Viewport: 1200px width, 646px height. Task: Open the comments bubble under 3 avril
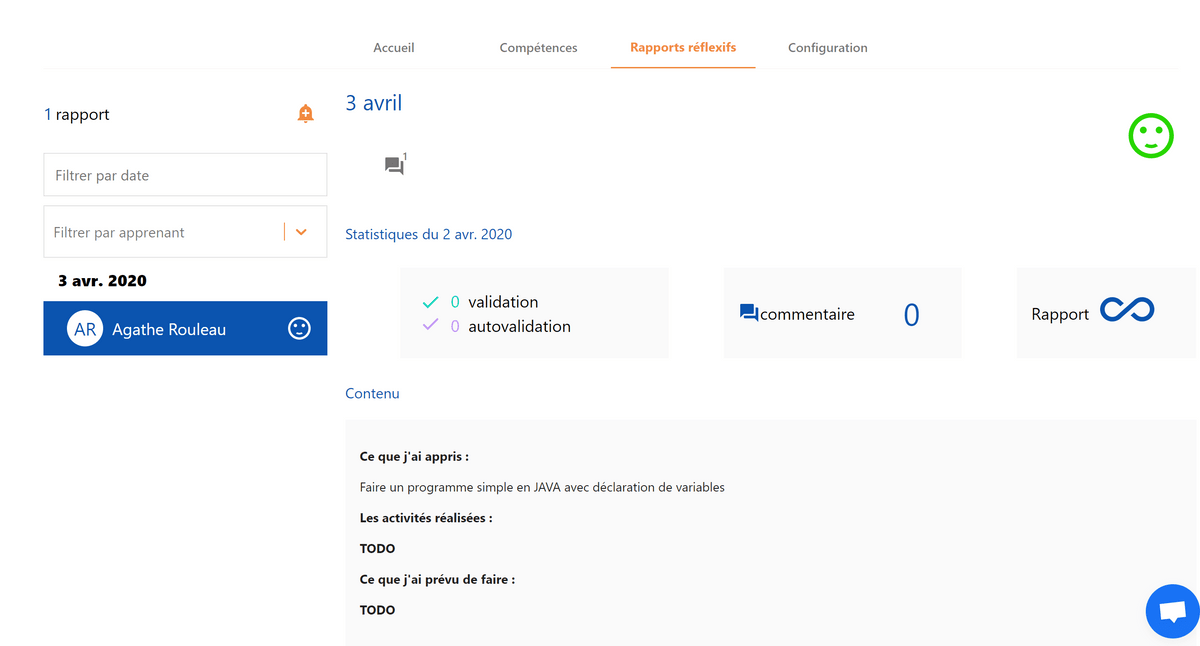[x=395, y=165]
